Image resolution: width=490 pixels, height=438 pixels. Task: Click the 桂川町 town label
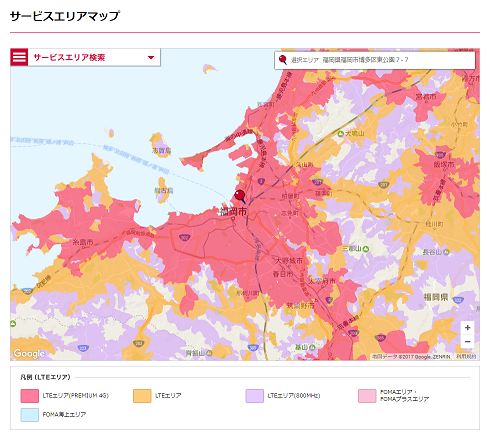(434, 224)
